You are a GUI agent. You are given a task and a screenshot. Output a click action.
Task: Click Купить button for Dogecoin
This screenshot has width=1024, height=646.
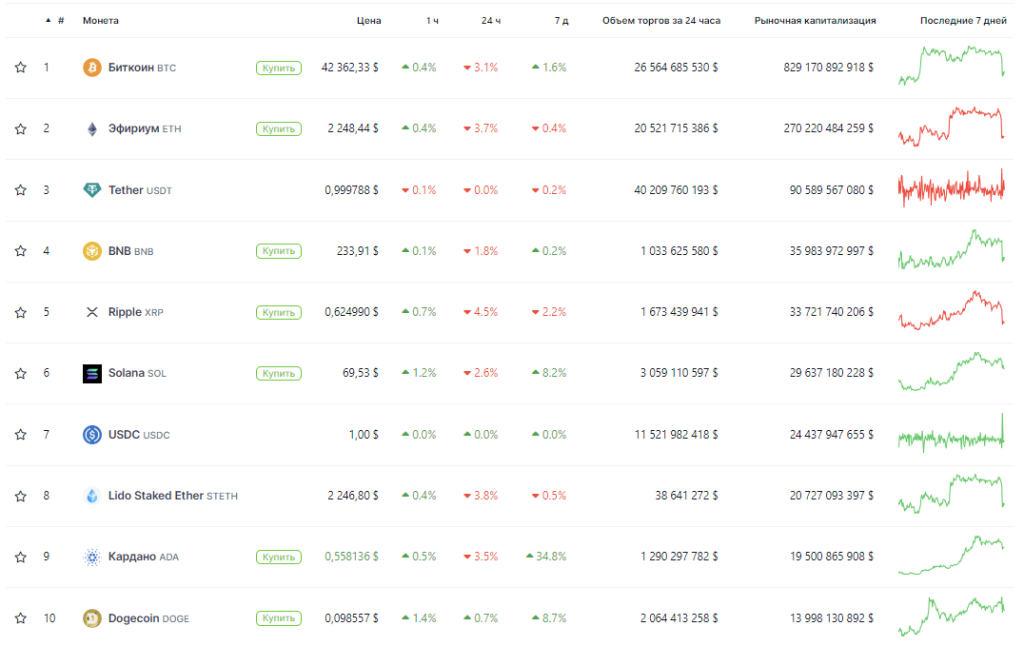click(x=279, y=618)
